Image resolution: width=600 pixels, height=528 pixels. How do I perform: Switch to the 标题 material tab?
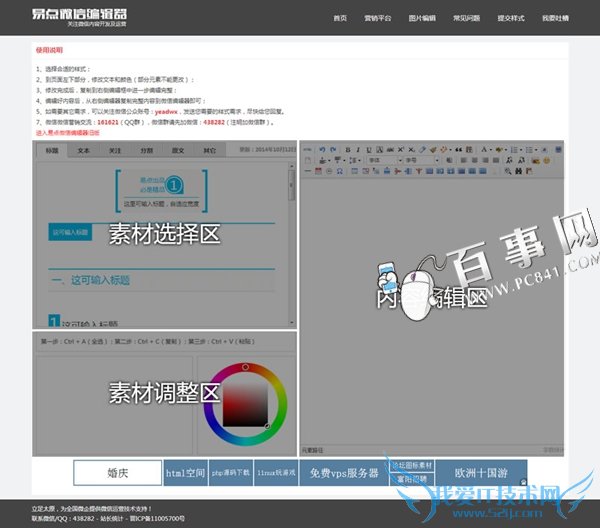pyautogui.click(x=52, y=150)
